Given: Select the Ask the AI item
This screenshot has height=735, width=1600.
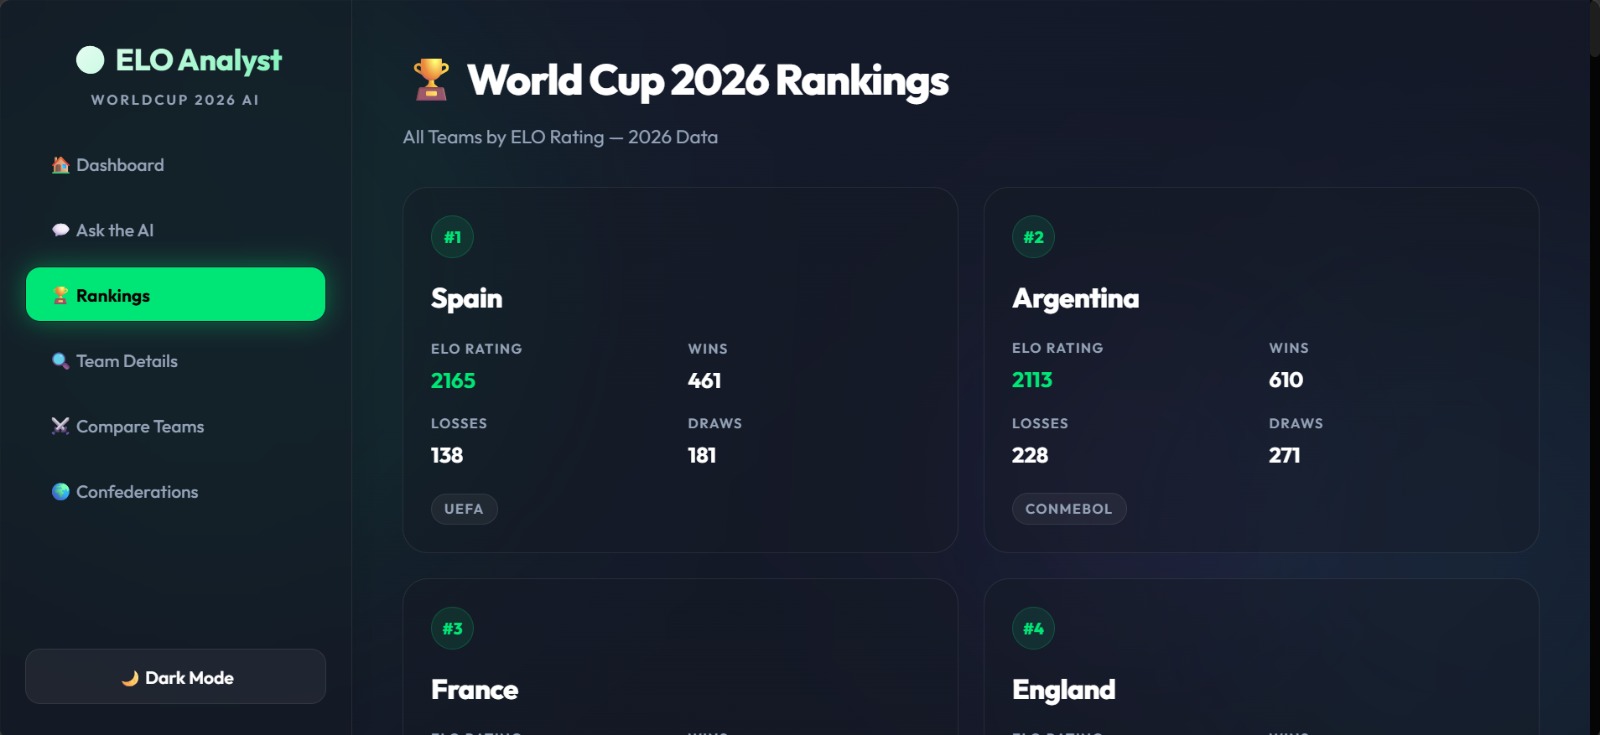Looking at the screenshot, I should [175, 230].
